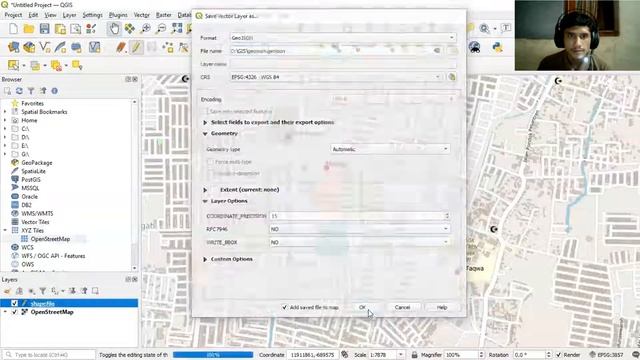Select the Pan Map hand tool
640x360 pixels.
(x=114, y=29)
